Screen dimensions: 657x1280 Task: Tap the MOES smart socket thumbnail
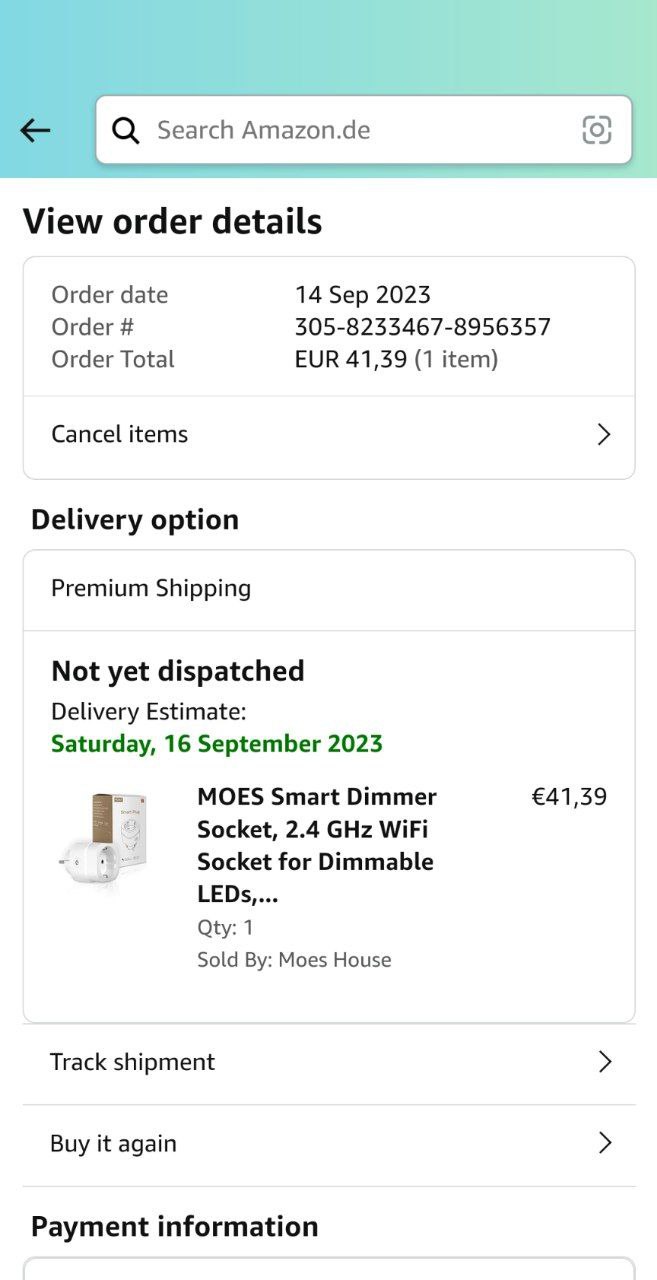click(104, 838)
